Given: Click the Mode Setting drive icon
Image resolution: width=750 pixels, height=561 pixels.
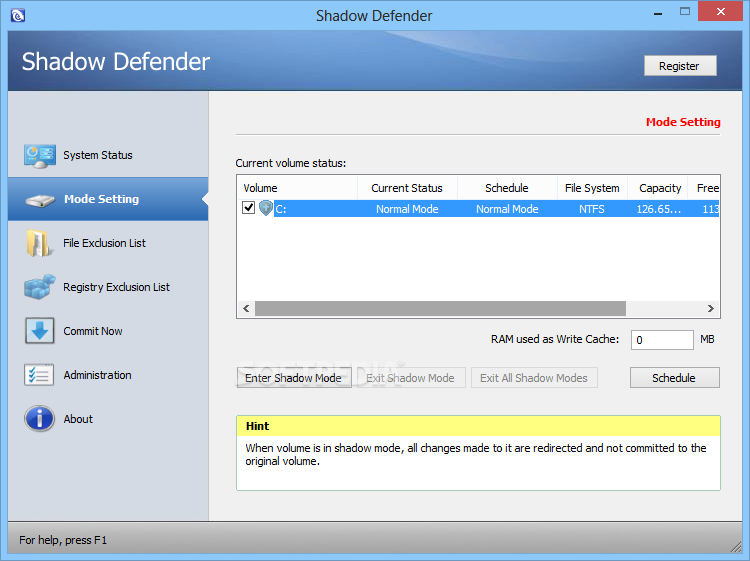Looking at the screenshot, I should click(40, 200).
